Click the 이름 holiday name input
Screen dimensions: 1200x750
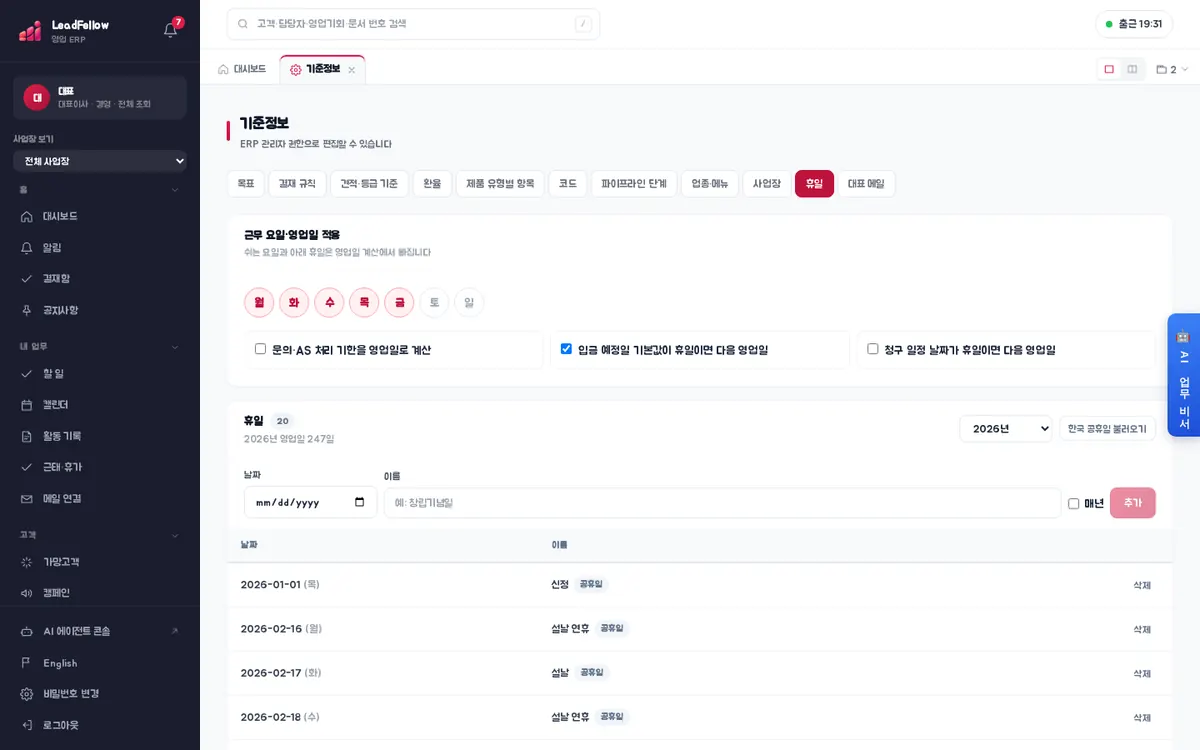click(x=722, y=502)
